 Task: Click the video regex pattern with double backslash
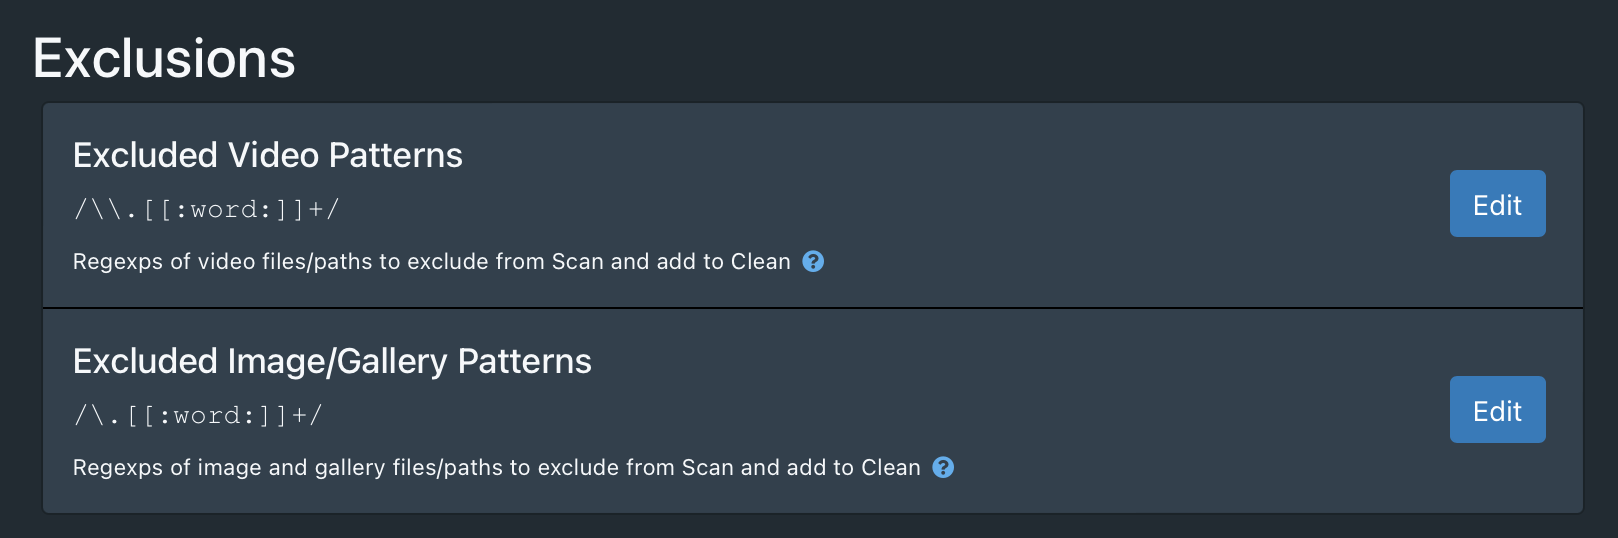(x=206, y=210)
